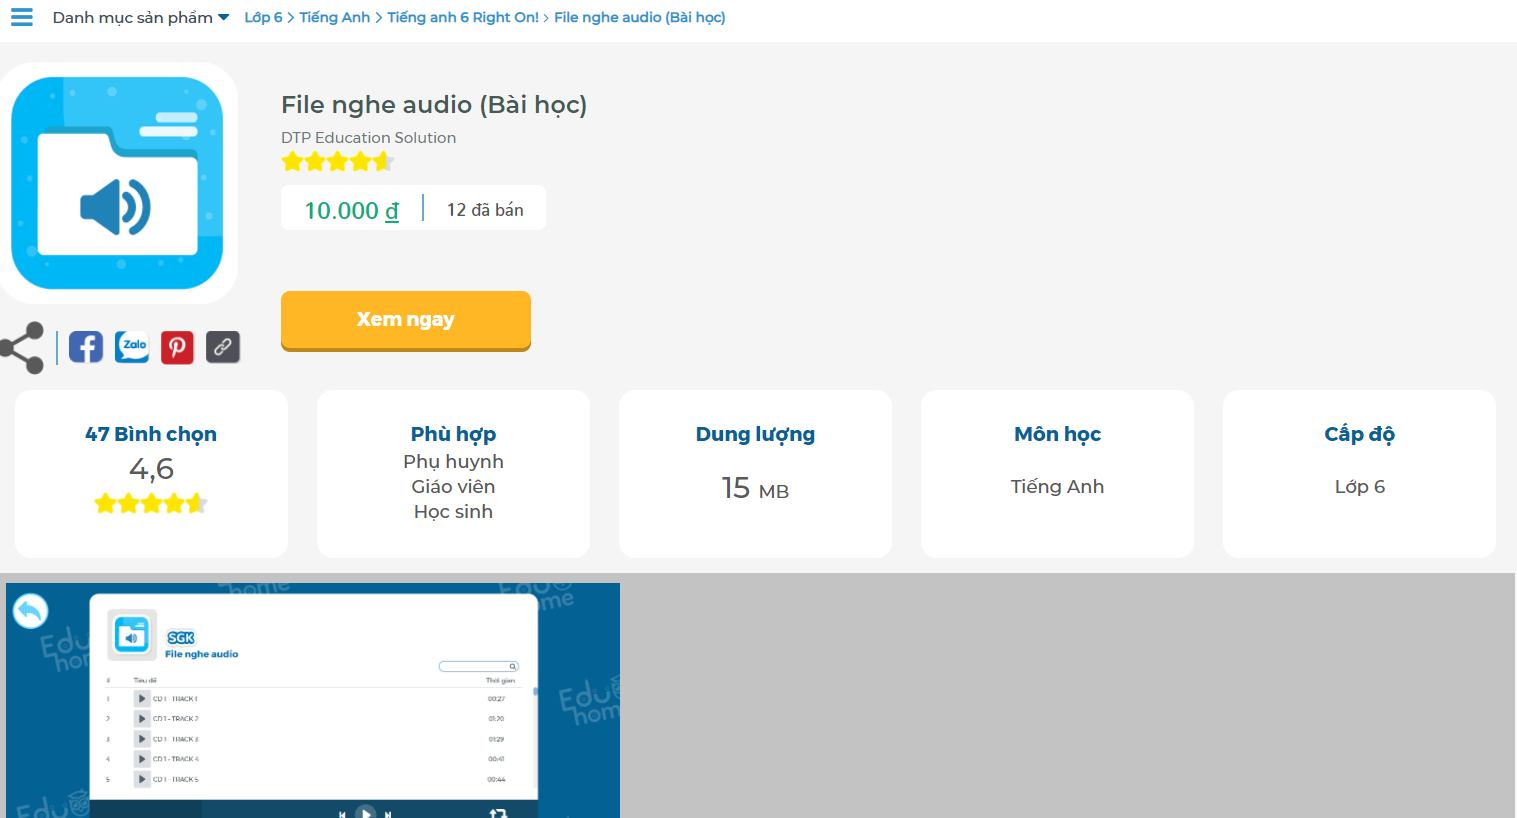This screenshot has width=1517, height=818.
Task: Share via the Zalo icon
Action: 132,347
